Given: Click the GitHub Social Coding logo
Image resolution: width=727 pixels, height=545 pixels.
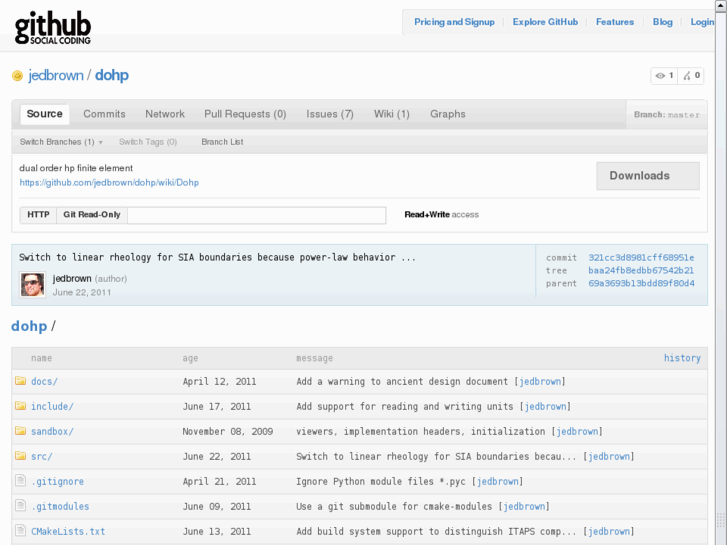Looking at the screenshot, I should coord(52,28).
